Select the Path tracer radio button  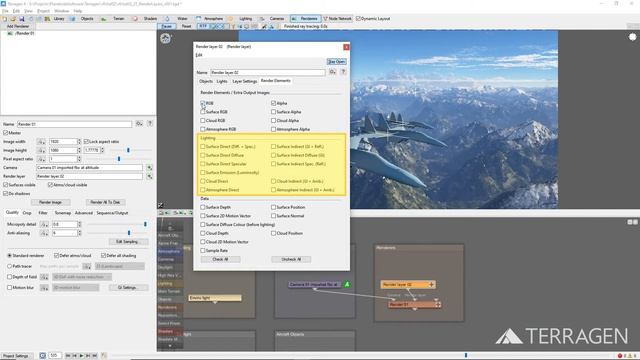(x=9, y=266)
